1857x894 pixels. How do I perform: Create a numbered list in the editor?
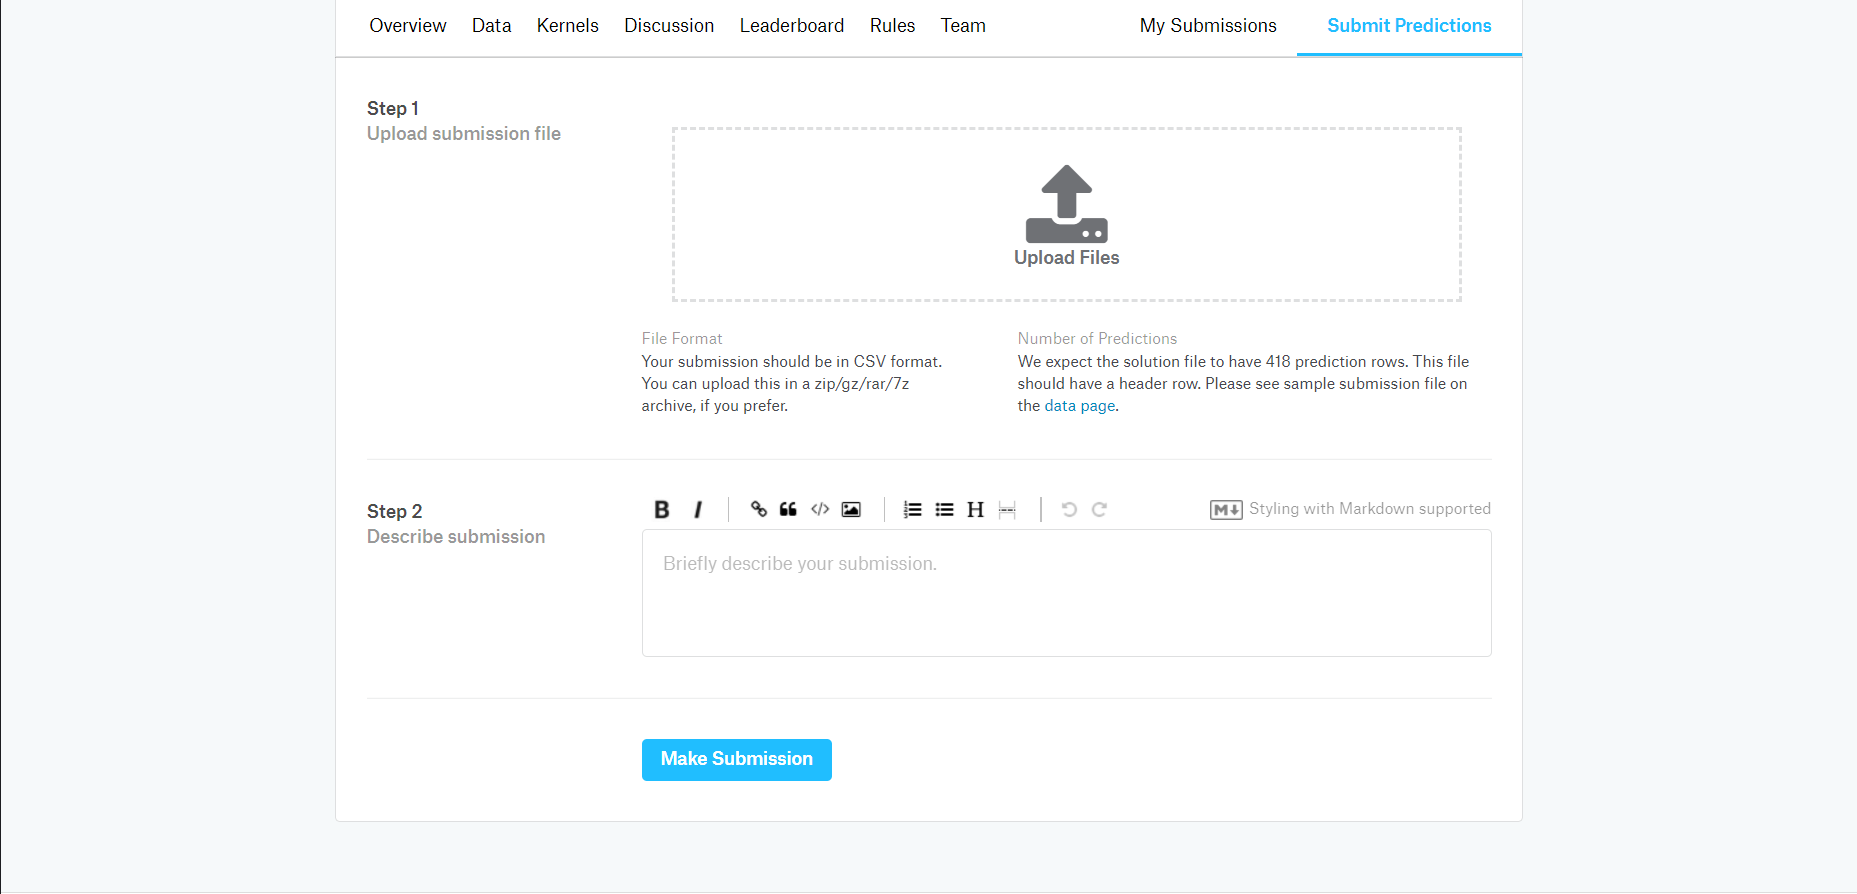912,509
